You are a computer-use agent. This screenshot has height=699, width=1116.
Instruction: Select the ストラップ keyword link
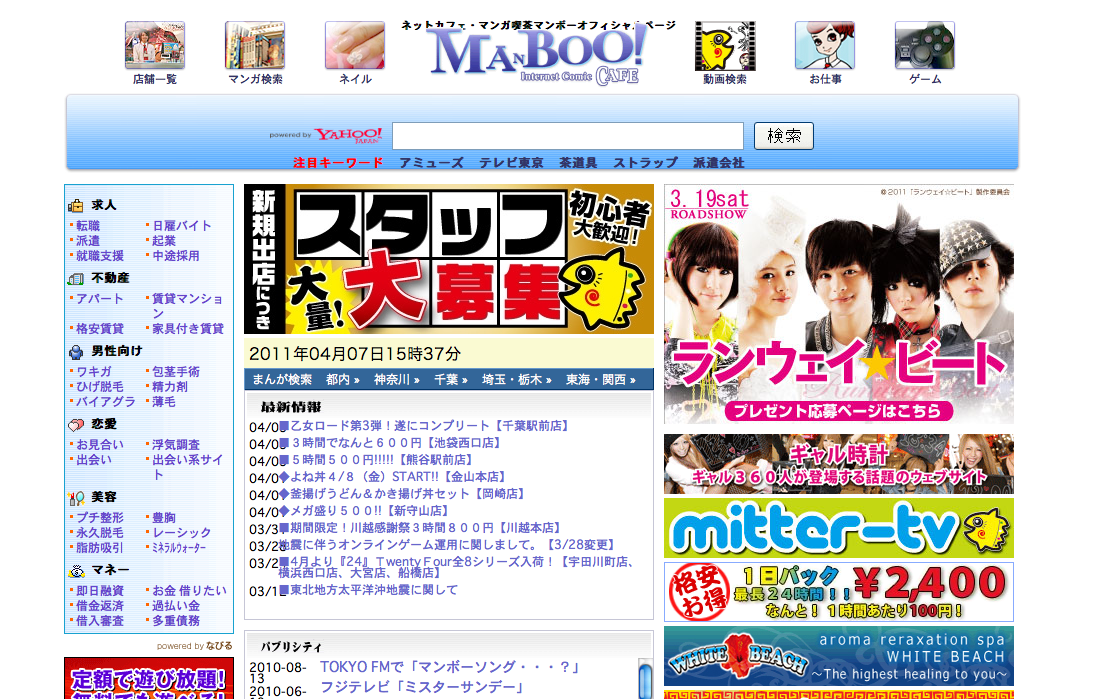(646, 162)
